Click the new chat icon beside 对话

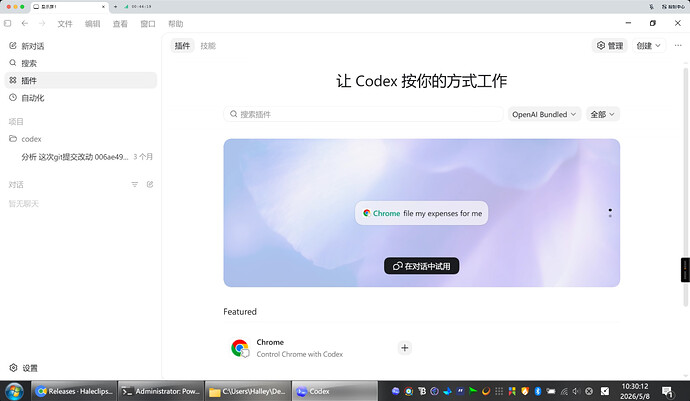click(x=150, y=184)
